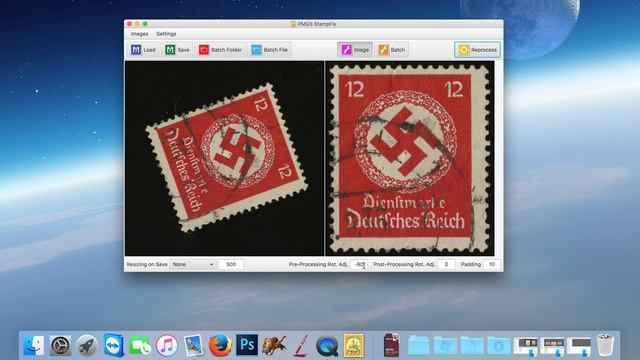Click the purple Image mode icon
Image resolution: width=640 pixels, height=360 pixels.
click(346, 50)
